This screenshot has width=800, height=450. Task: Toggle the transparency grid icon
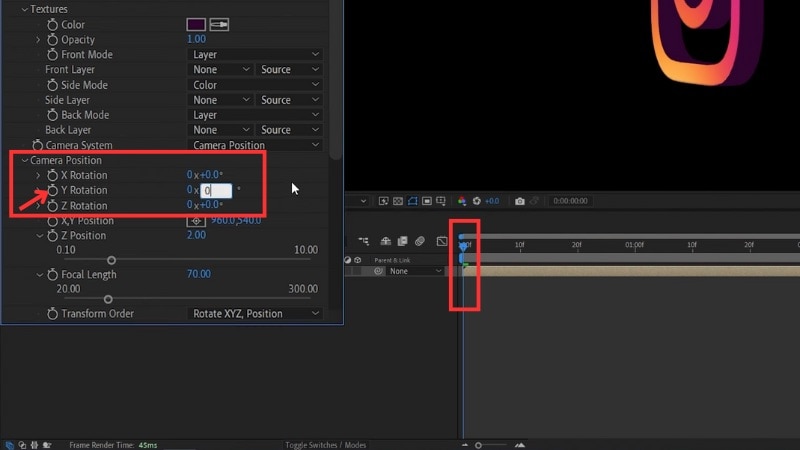tap(398, 201)
